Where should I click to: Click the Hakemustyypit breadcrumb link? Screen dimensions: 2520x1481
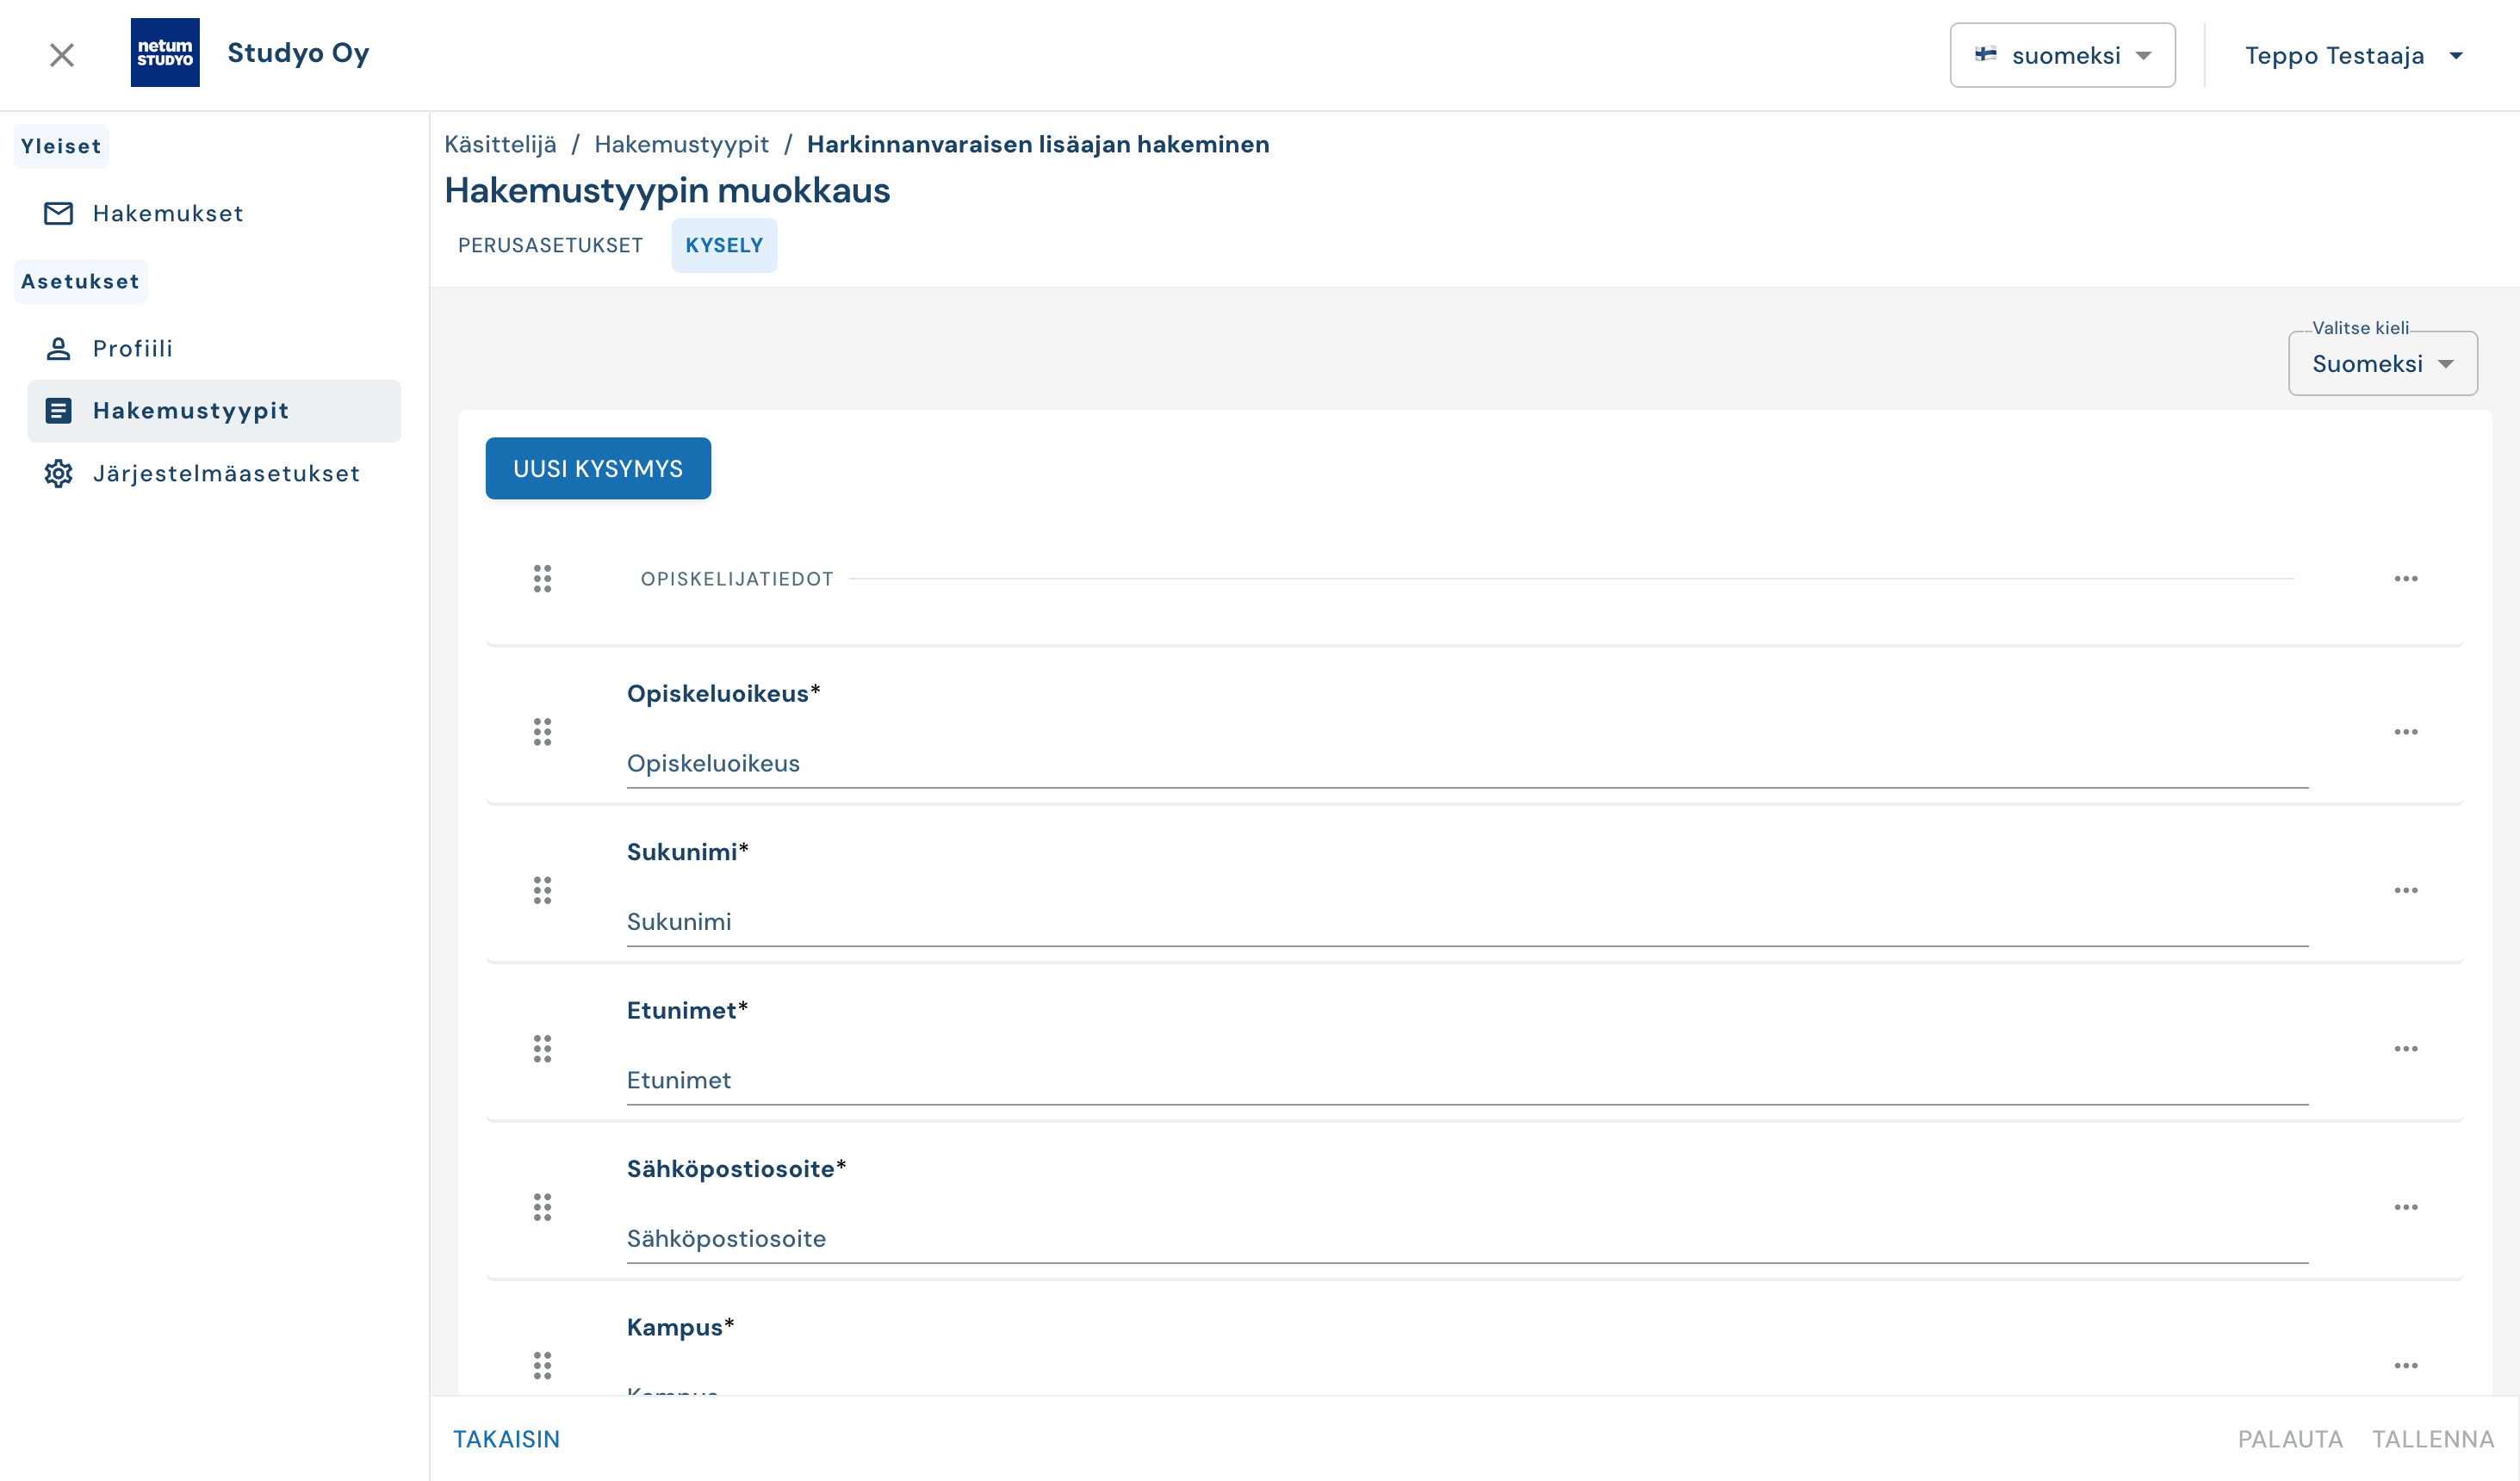pyautogui.click(x=681, y=144)
